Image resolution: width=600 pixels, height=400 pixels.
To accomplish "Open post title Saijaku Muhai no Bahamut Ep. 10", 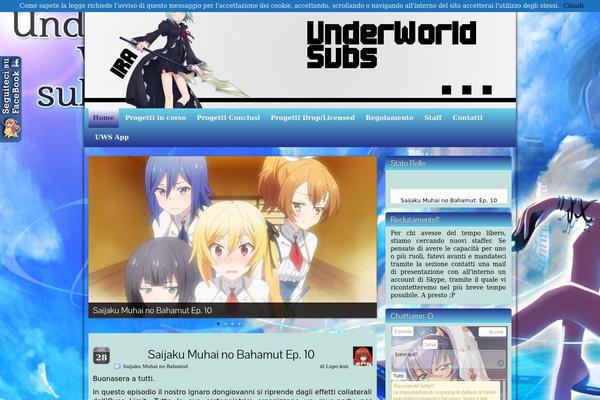I will (231, 354).
